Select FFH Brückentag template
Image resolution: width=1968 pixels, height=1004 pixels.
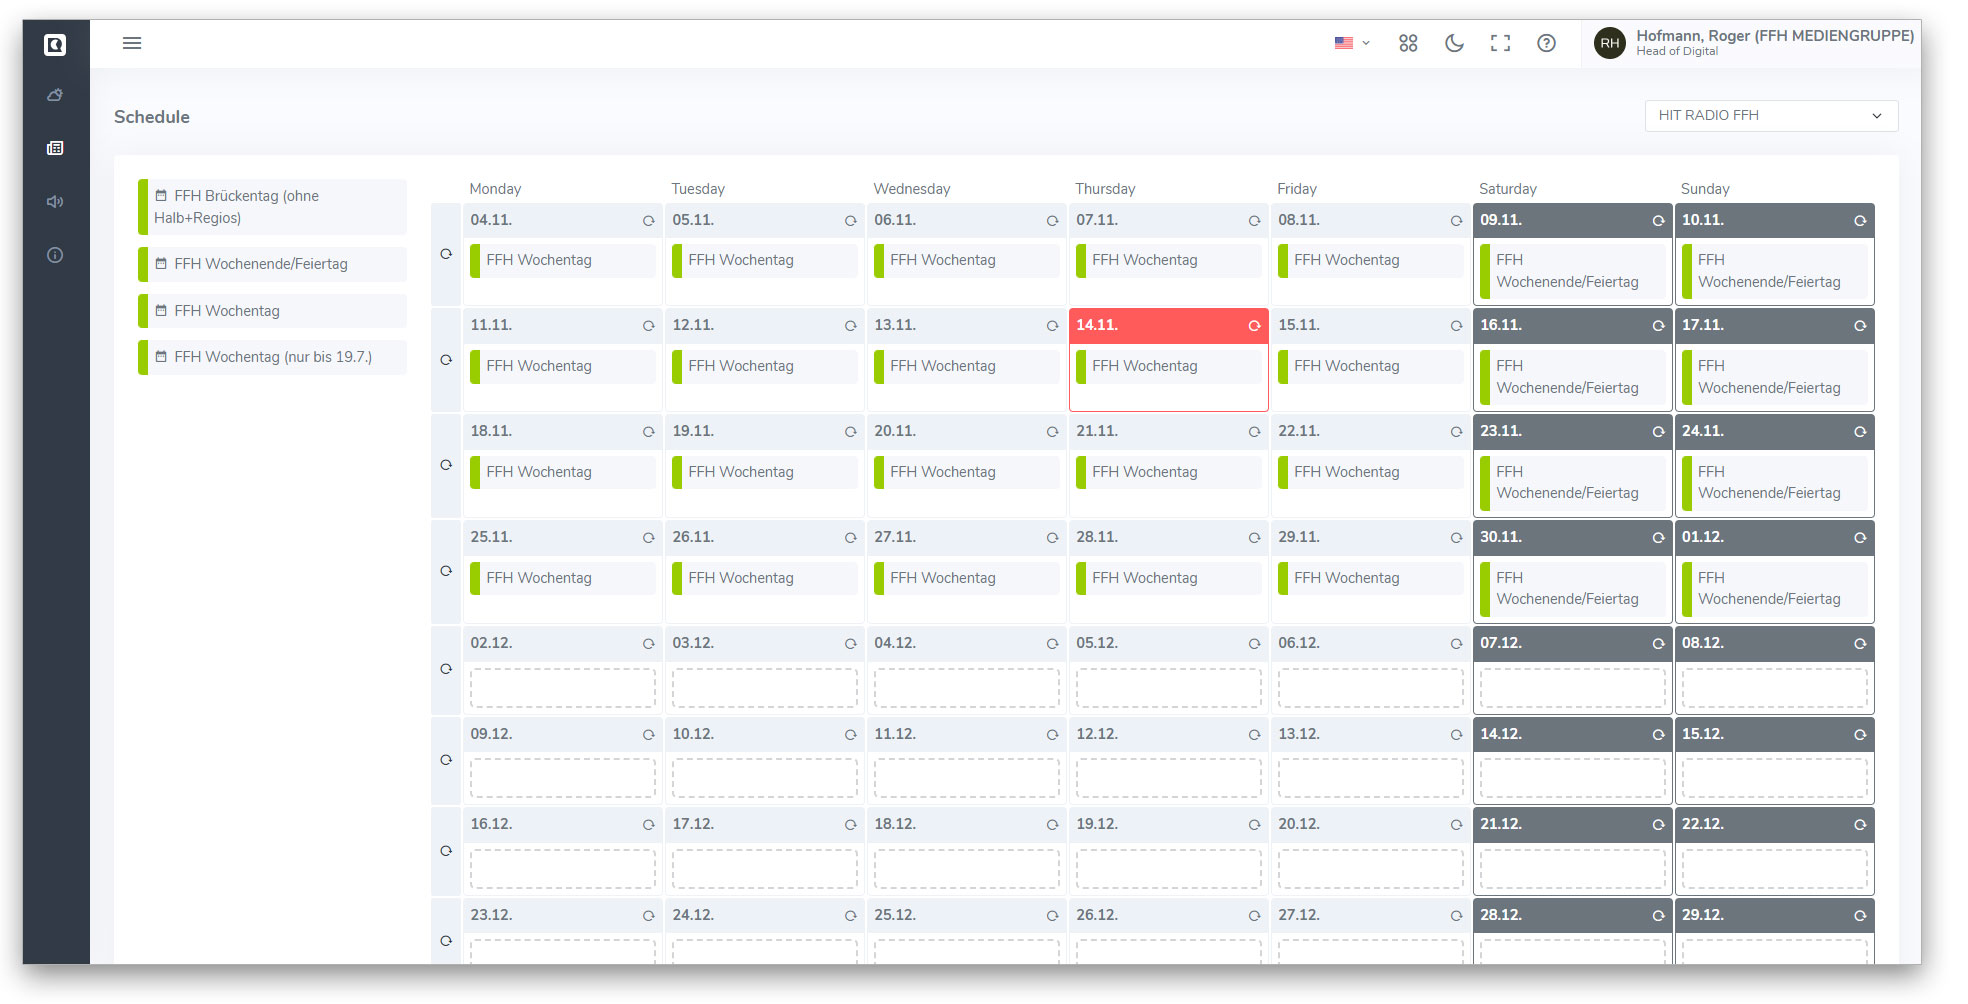[x=273, y=207]
